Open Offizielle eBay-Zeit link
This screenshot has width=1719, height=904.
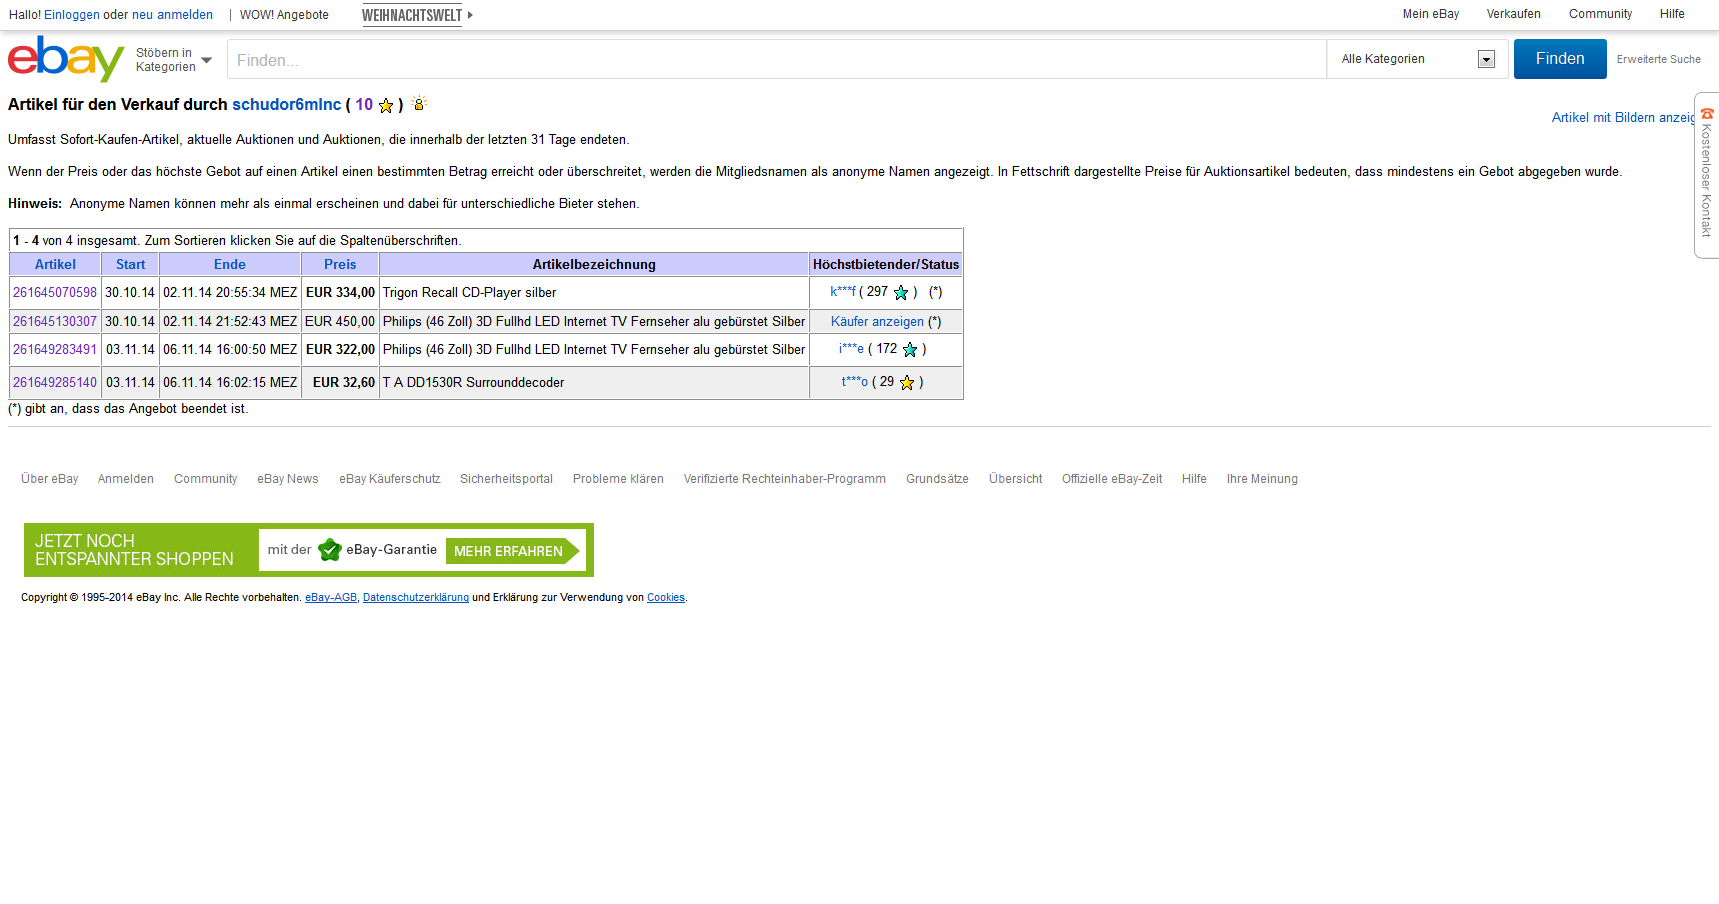(1112, 479)
